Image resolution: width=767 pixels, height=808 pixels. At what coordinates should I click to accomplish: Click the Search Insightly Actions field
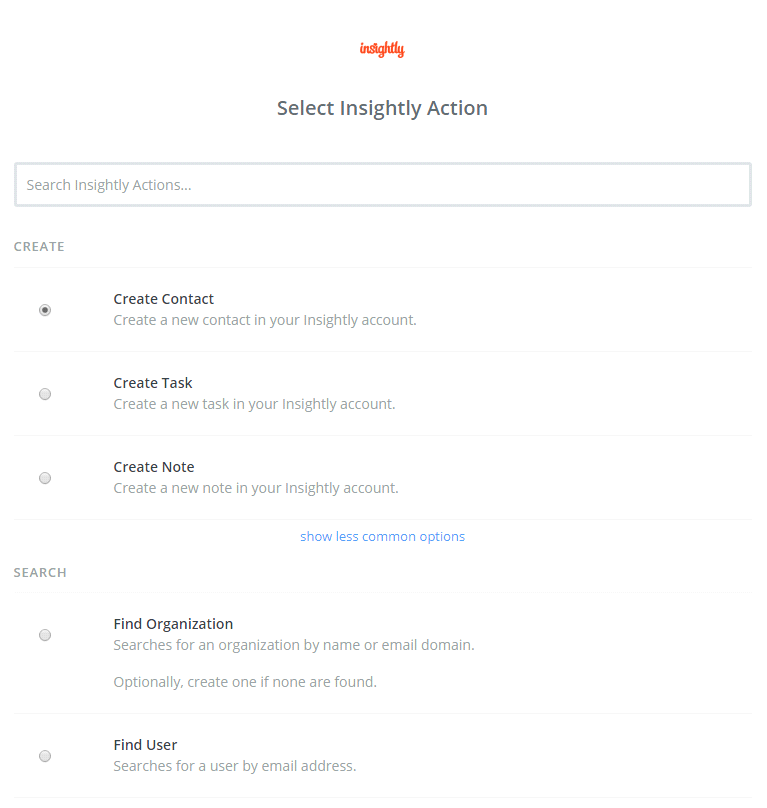(382, 185)
